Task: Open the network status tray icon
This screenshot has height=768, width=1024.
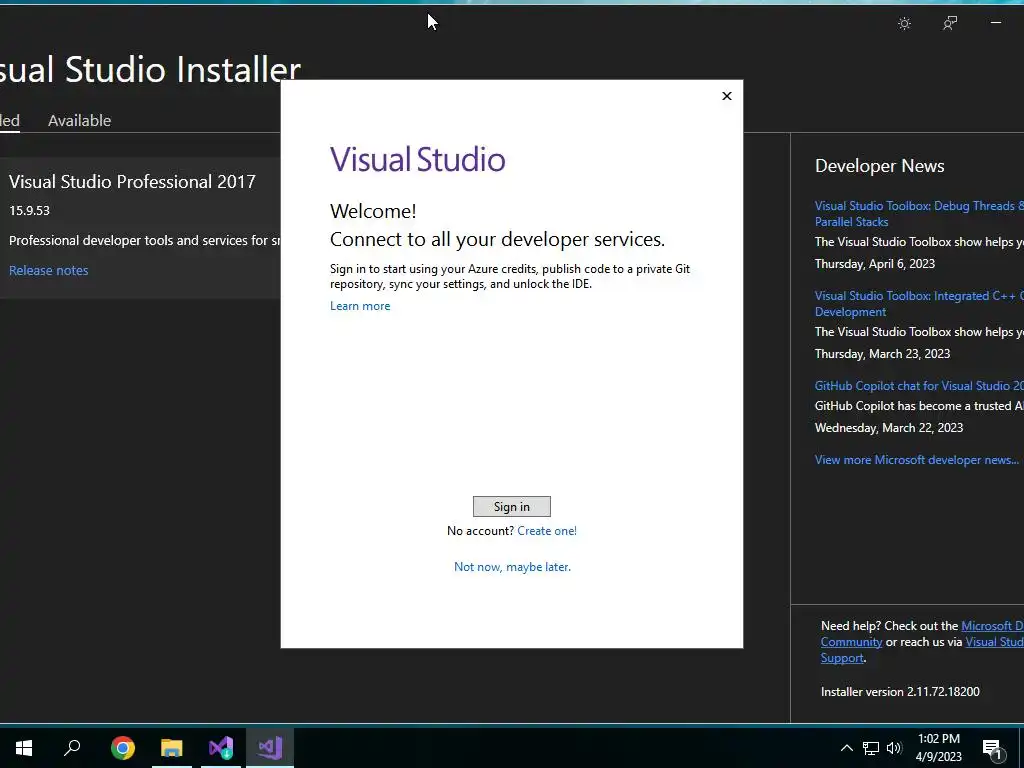Action: pos(871,748)
